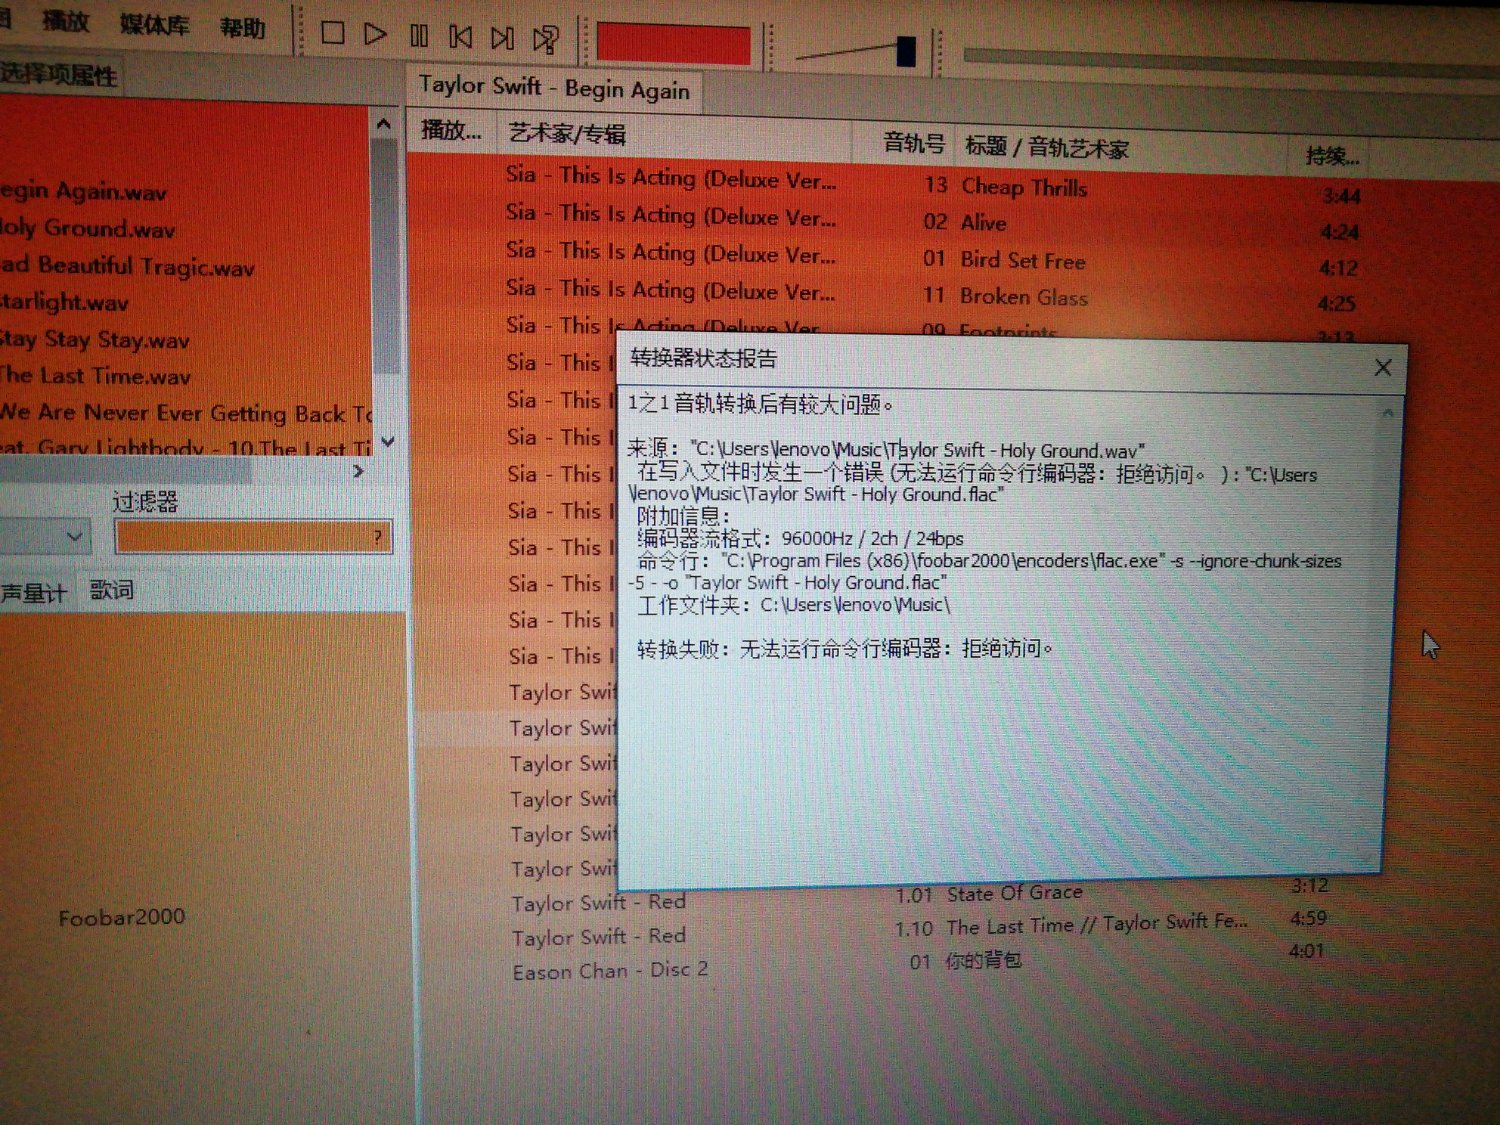Sort playlist by the 持续 column header
1500x1125 pixels.
click(x=1332, y=156)
